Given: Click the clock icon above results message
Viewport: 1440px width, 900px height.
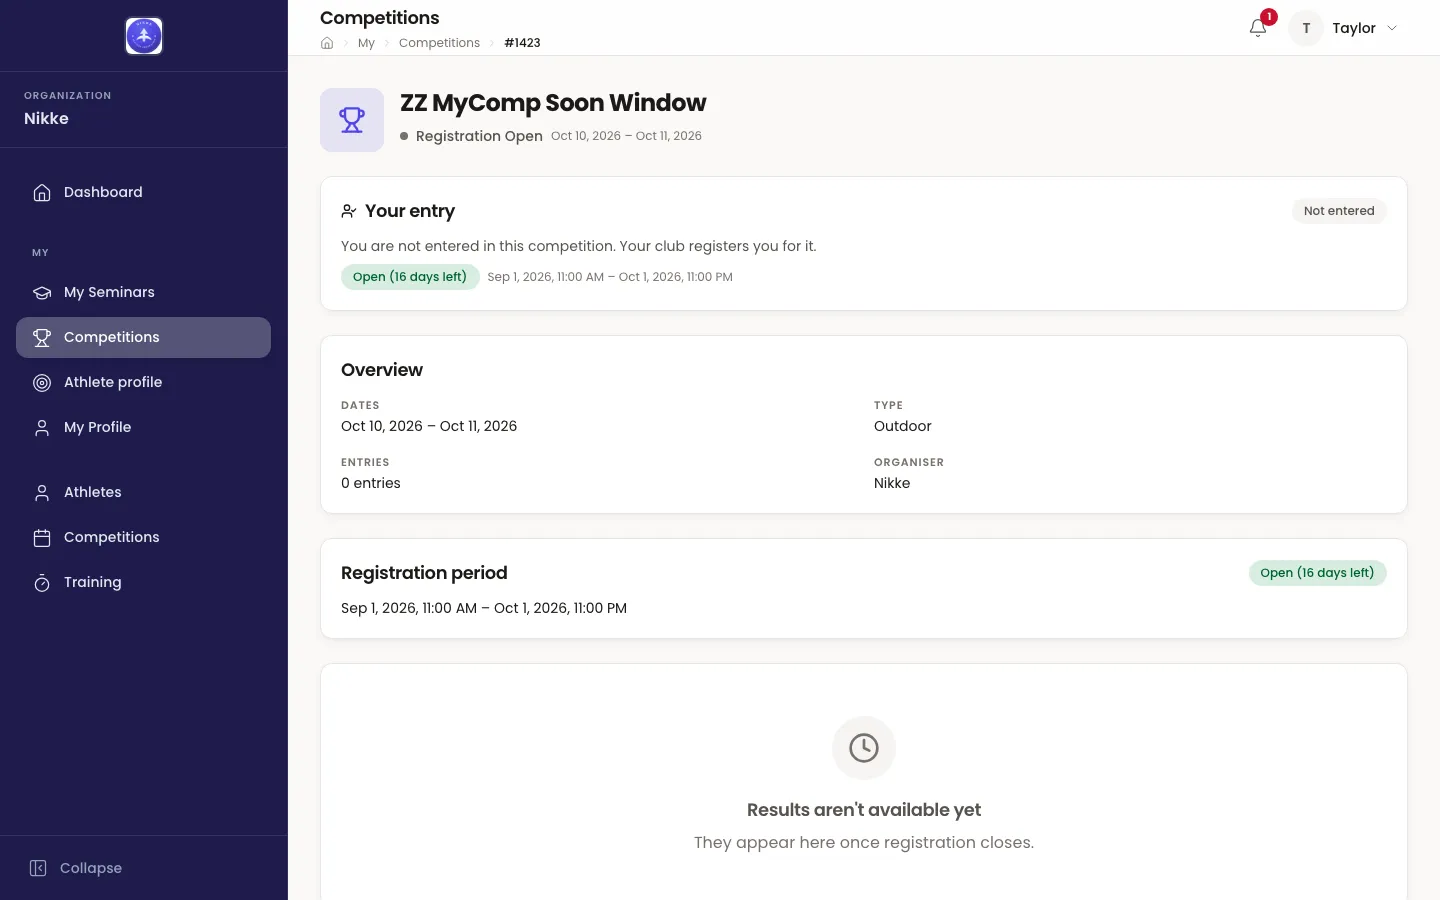Looking at the screenshot, I should (864, 748).
